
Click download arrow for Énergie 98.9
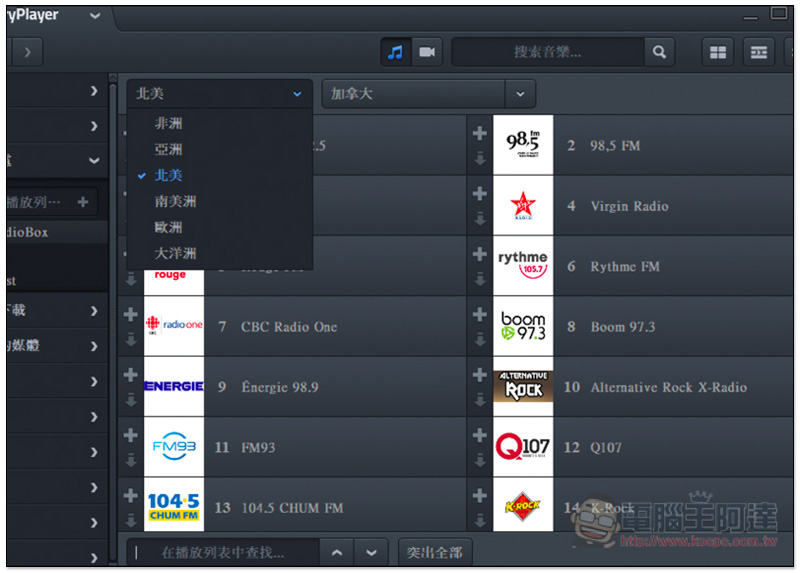[131, 400]
